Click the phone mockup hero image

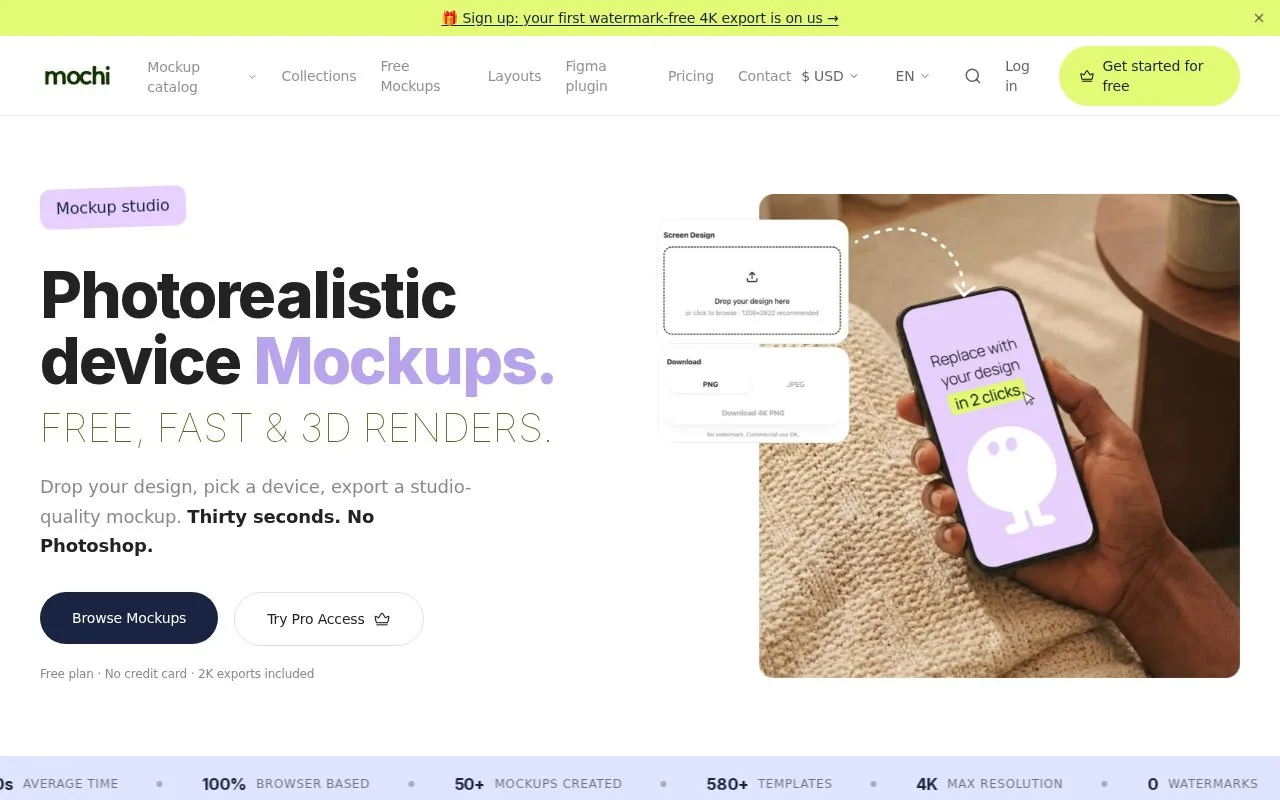click(999, 436)
